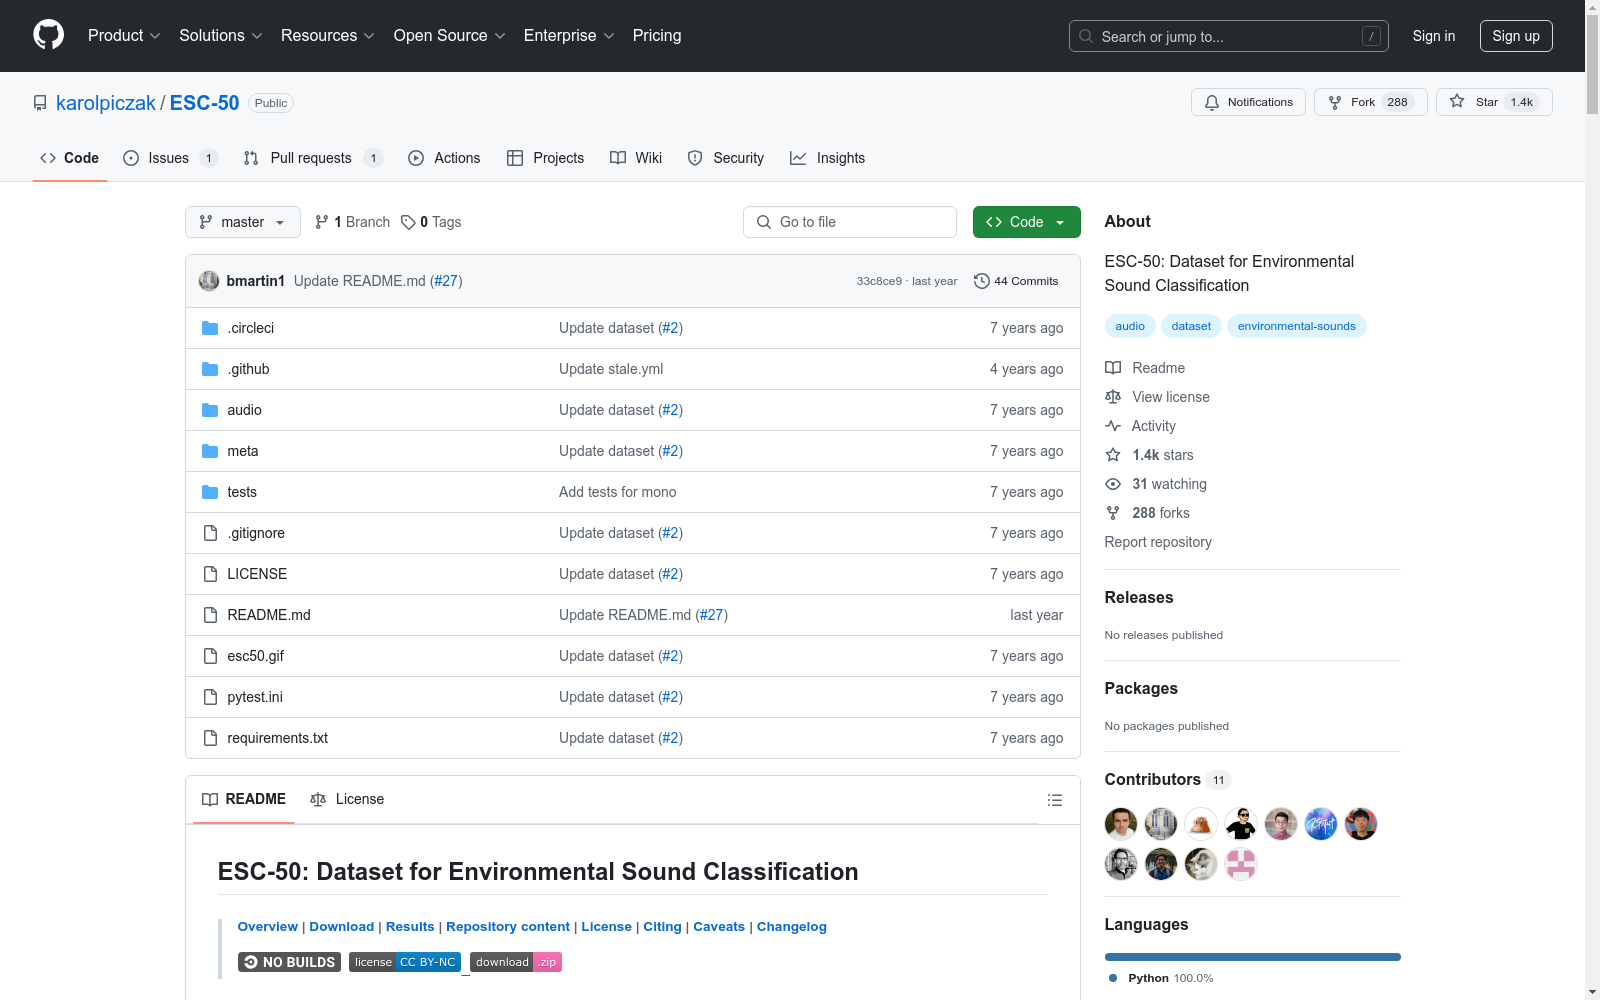
Task: Open the requirements.txt file
Action: tap(277, 738)
